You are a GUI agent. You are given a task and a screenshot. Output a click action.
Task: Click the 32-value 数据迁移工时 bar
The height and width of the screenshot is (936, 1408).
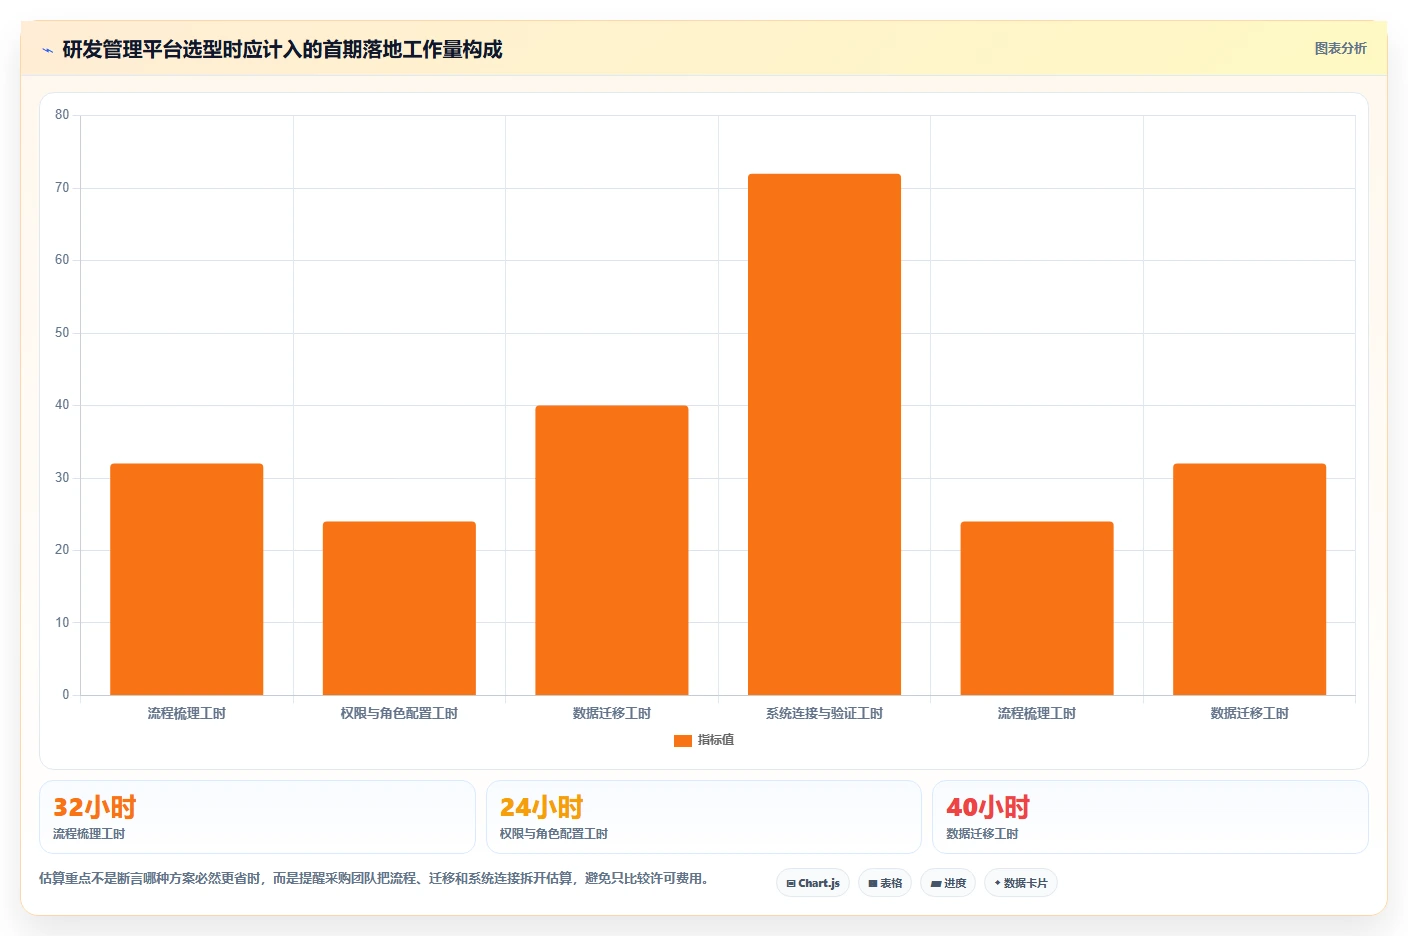click(x=1250, y=579)
